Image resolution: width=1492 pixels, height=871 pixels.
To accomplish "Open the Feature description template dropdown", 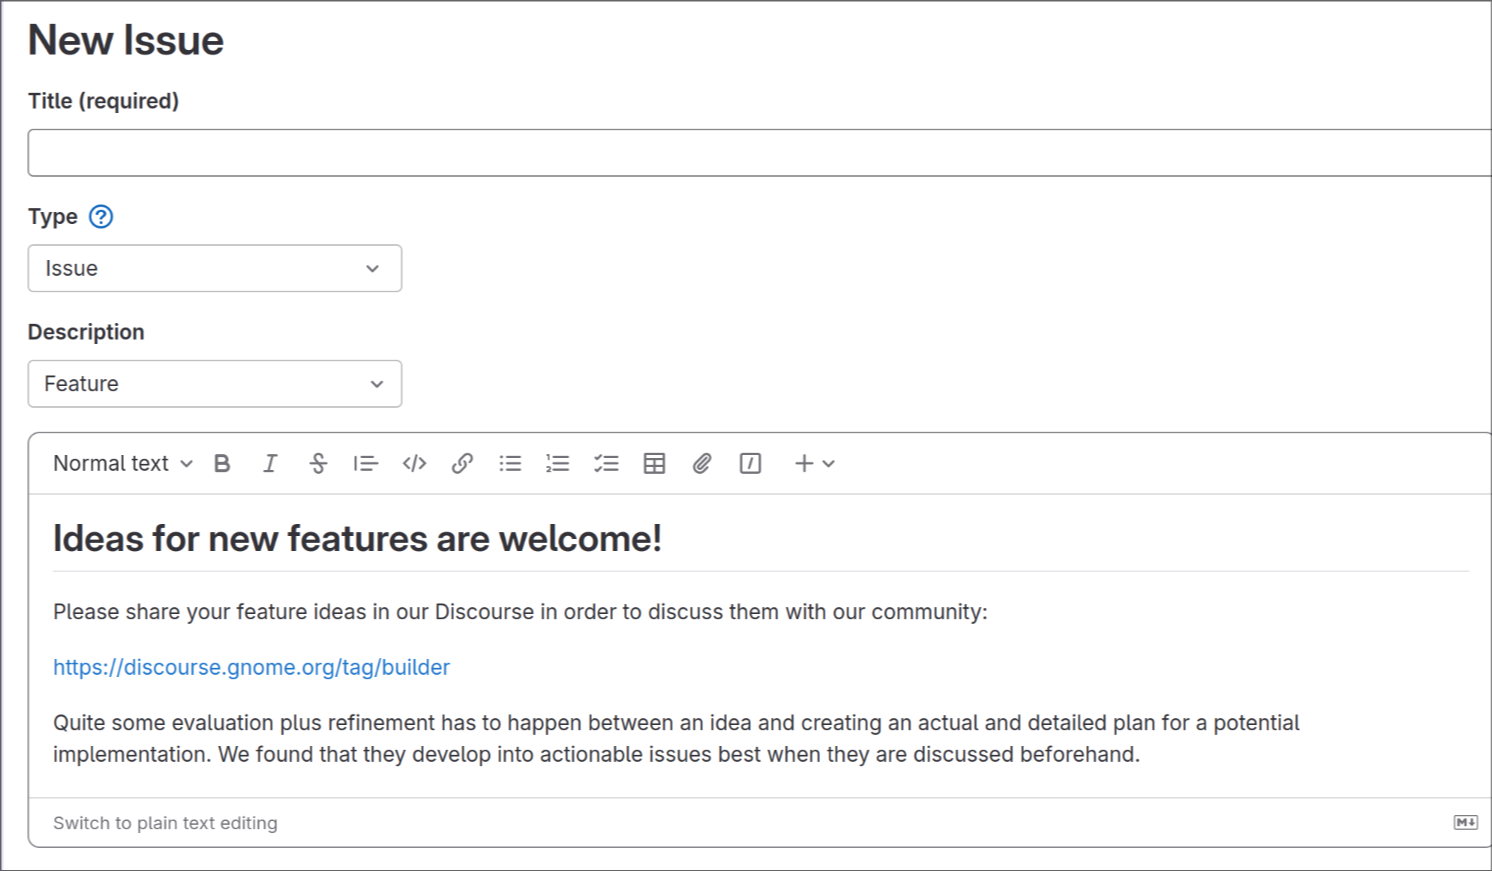I will click(x=215, y=384).
